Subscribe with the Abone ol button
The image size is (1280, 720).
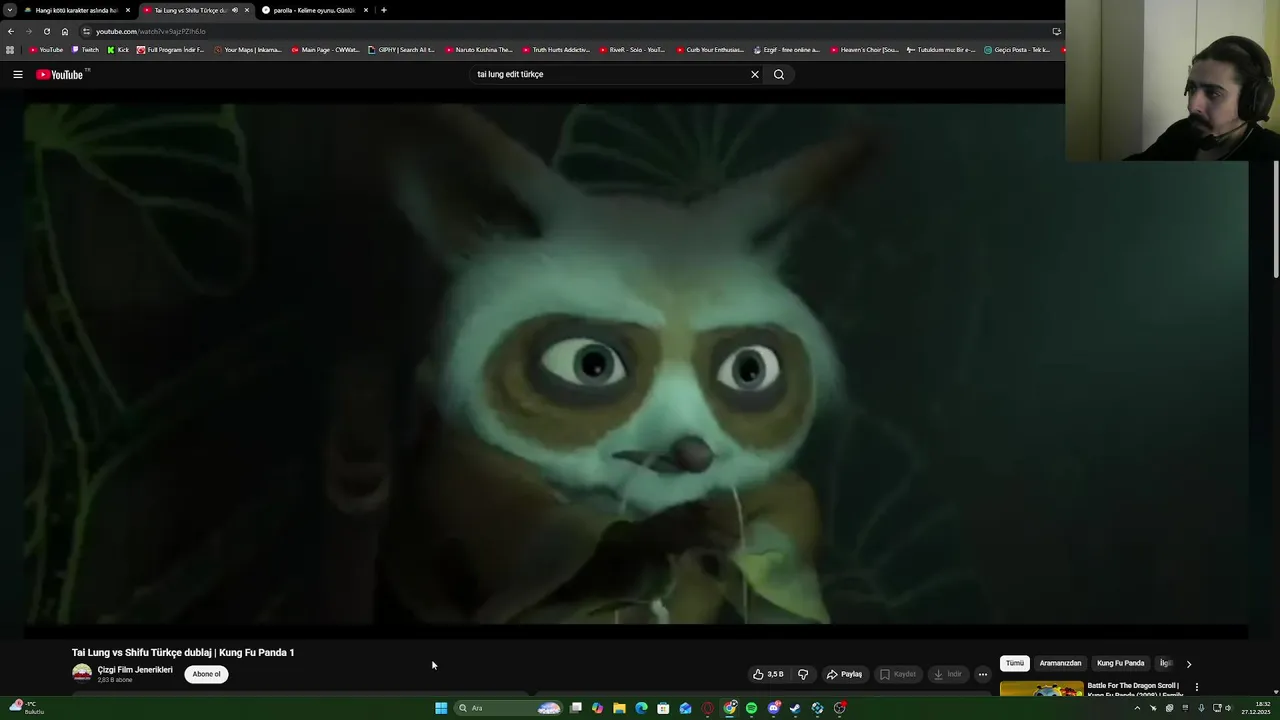pyautogui.click(x=206, y=674)
